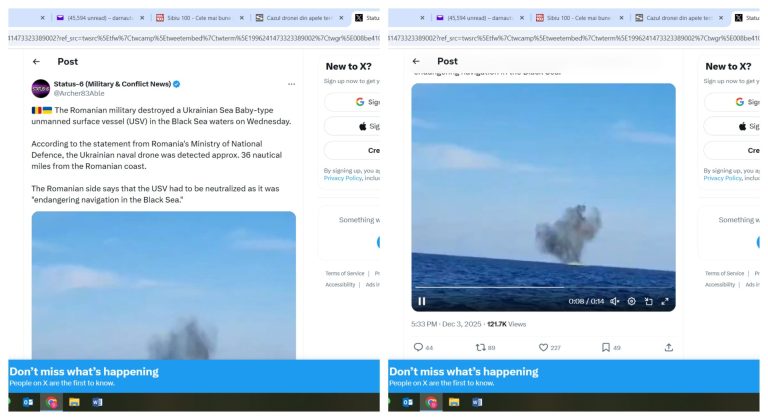Bookmark the post with 49 bookmarks
The image size is (768, 420).
[x=606, y=348]
